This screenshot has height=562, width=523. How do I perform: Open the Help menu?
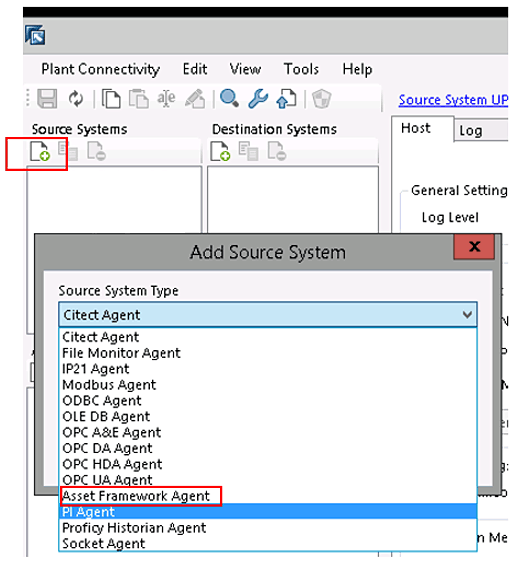(357, 69)
